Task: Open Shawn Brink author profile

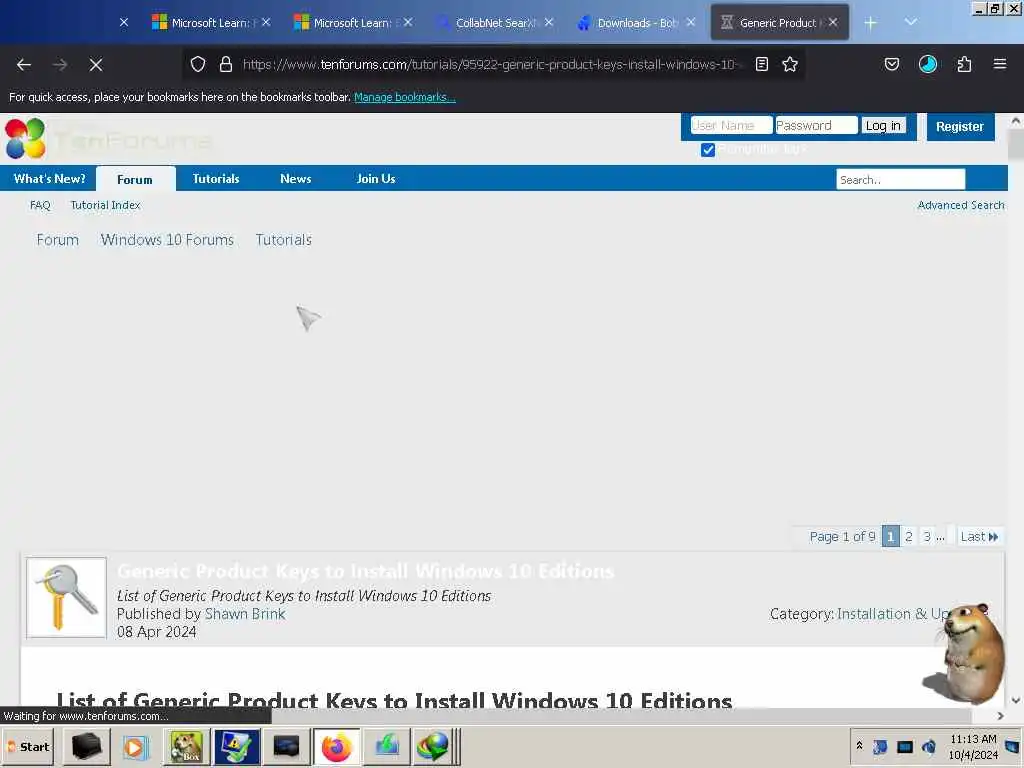Action: [245, 614]
